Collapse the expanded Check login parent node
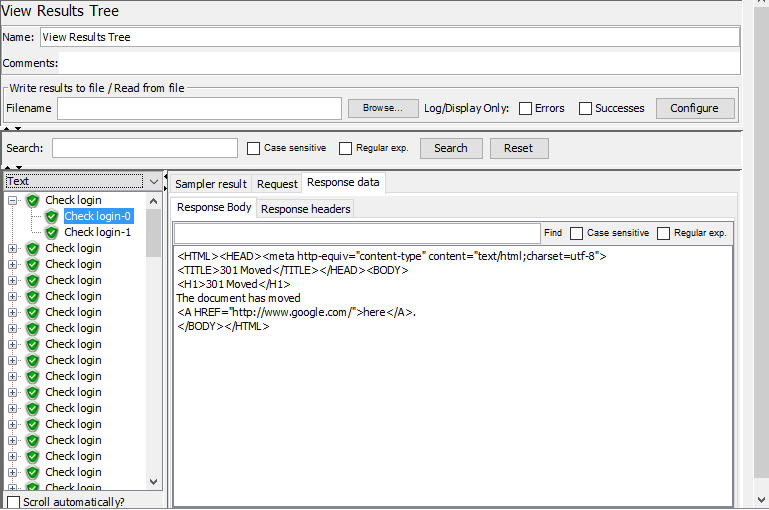Screen dimensions: 769x510 pos(13,200)
